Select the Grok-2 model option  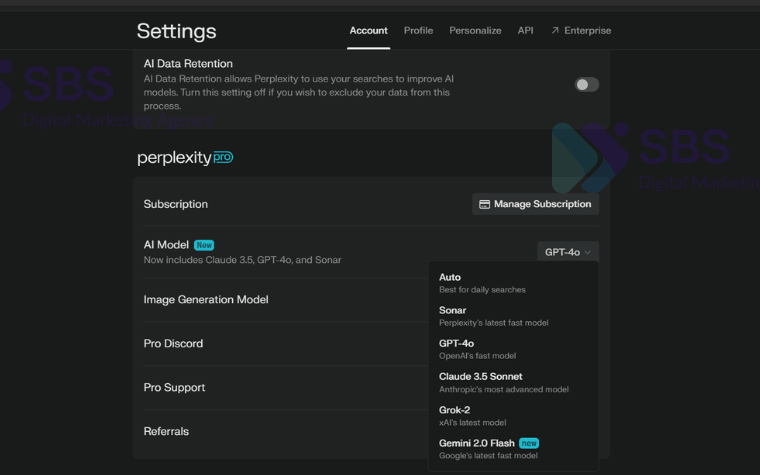coord(513,416)
